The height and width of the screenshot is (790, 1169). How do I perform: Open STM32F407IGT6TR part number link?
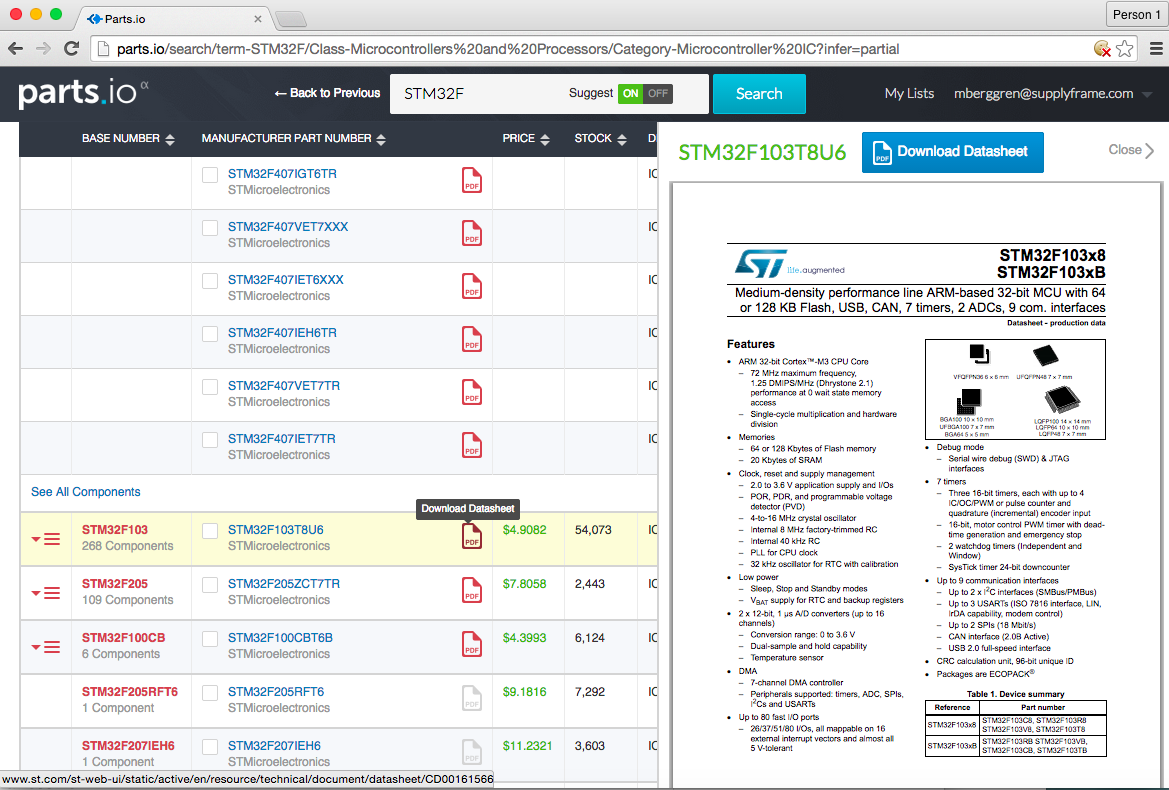283,174
